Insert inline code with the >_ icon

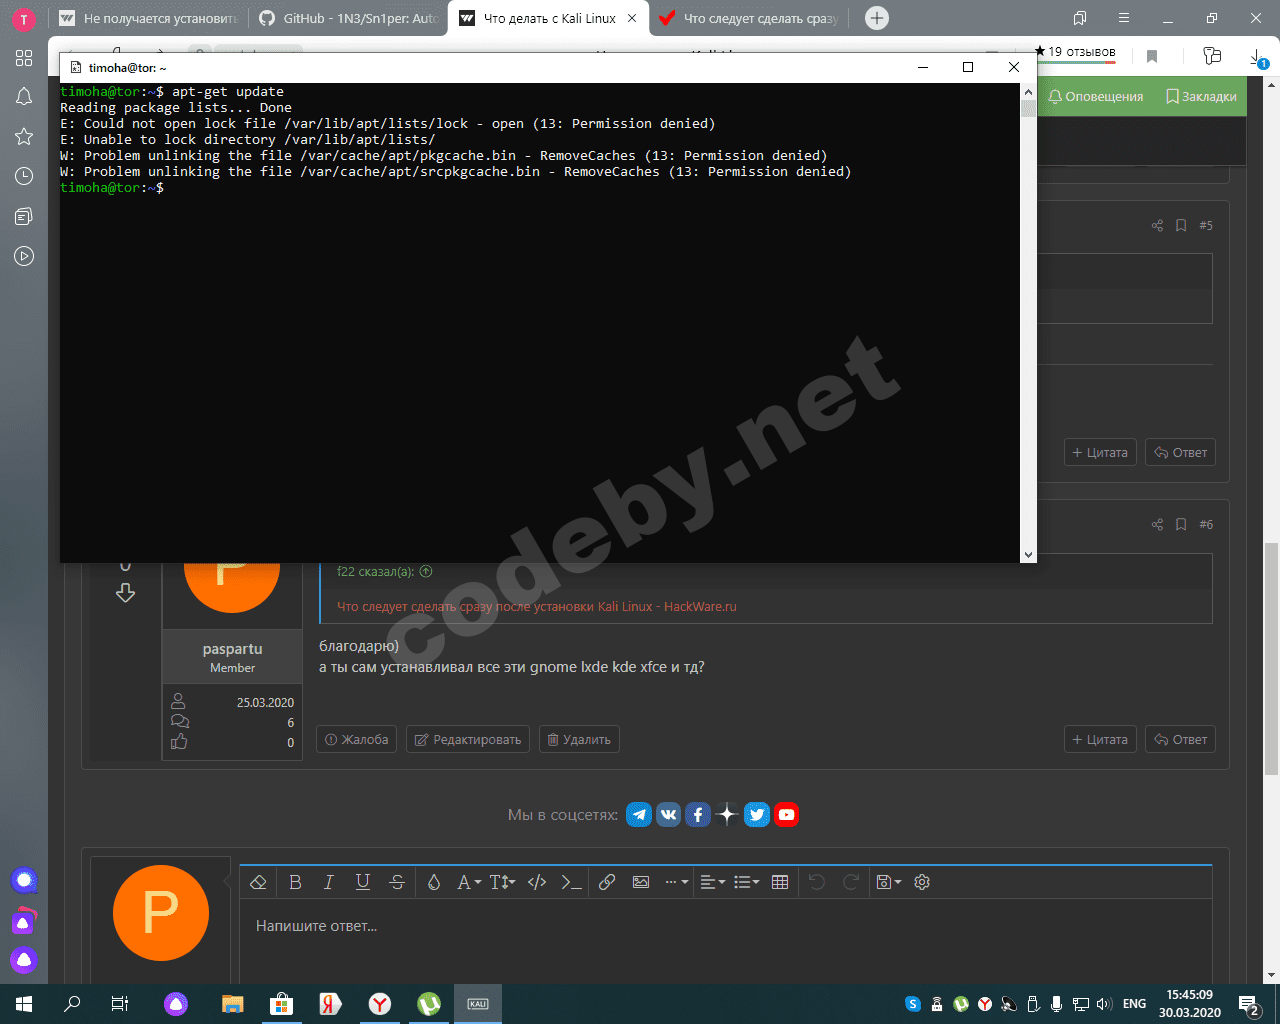571,882
